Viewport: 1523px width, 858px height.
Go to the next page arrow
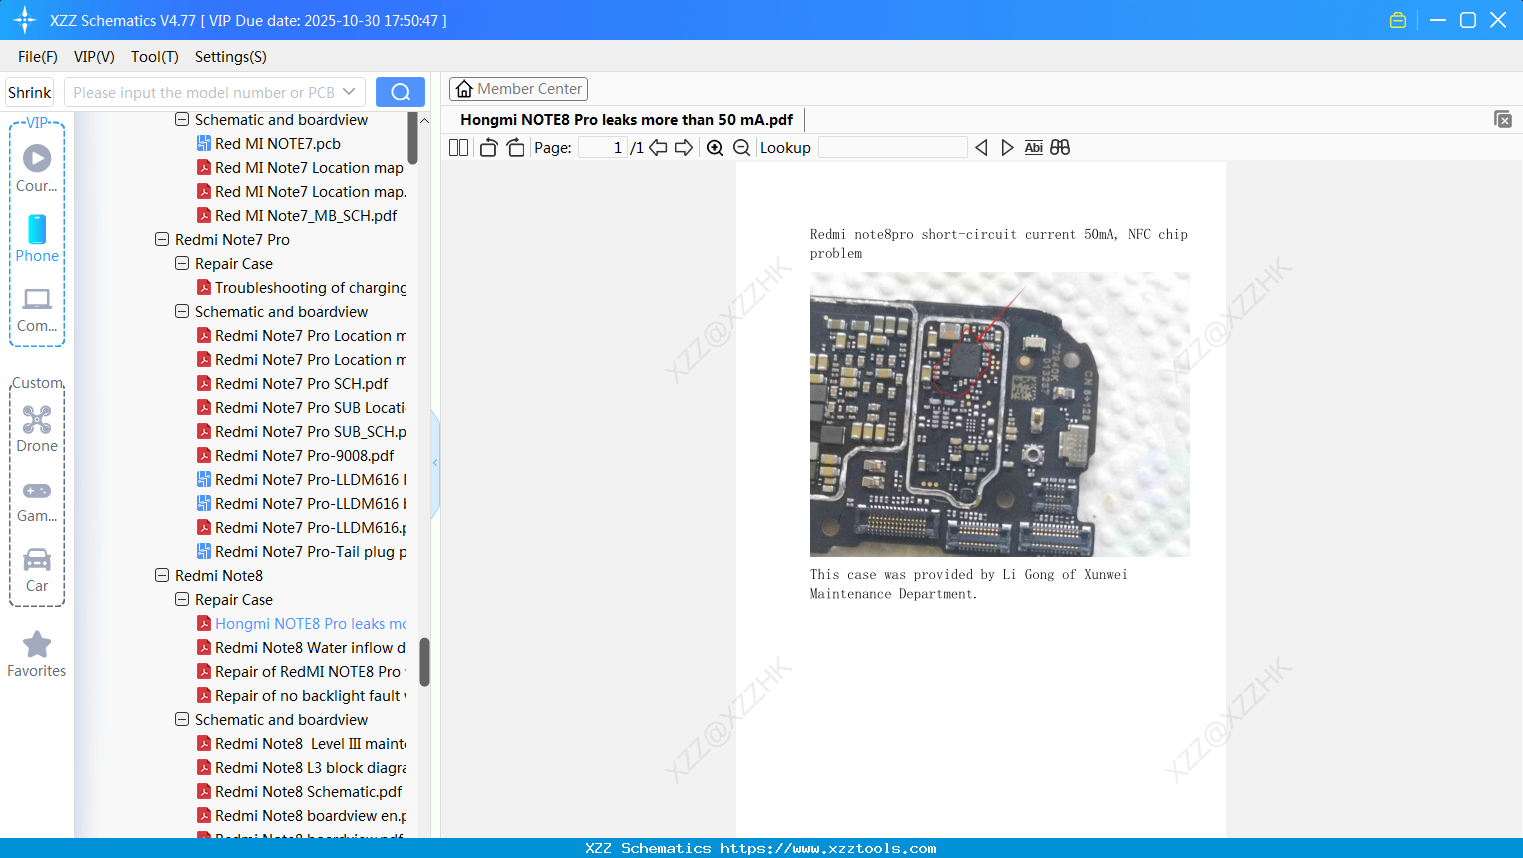click(684, 148)
